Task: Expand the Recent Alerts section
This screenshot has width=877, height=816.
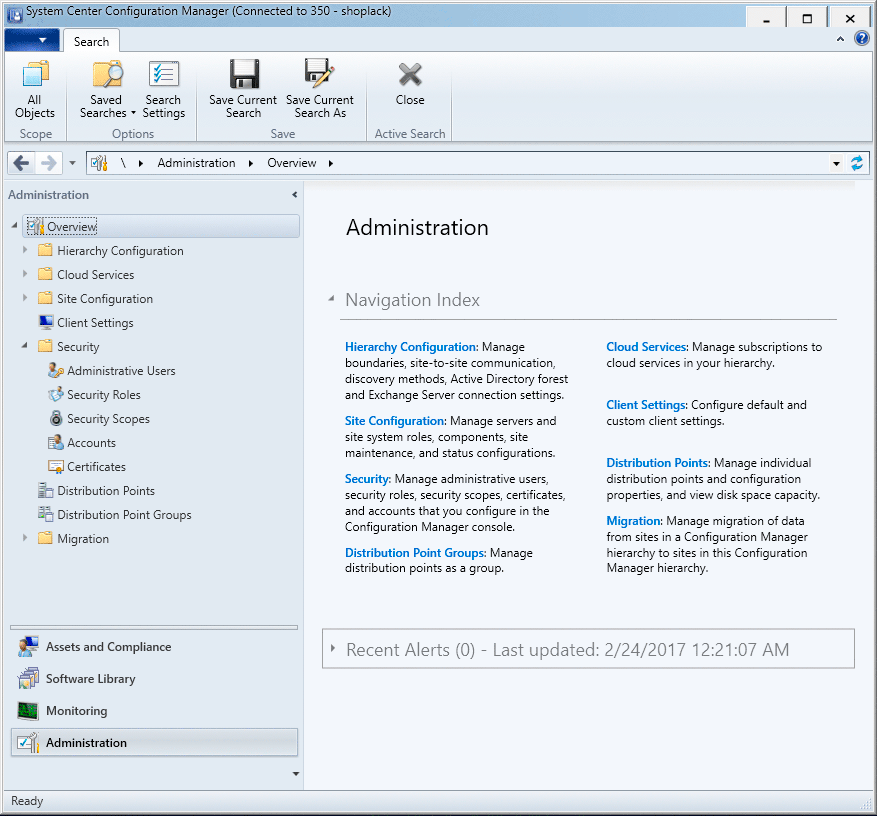Action: (x=333, y=648)
